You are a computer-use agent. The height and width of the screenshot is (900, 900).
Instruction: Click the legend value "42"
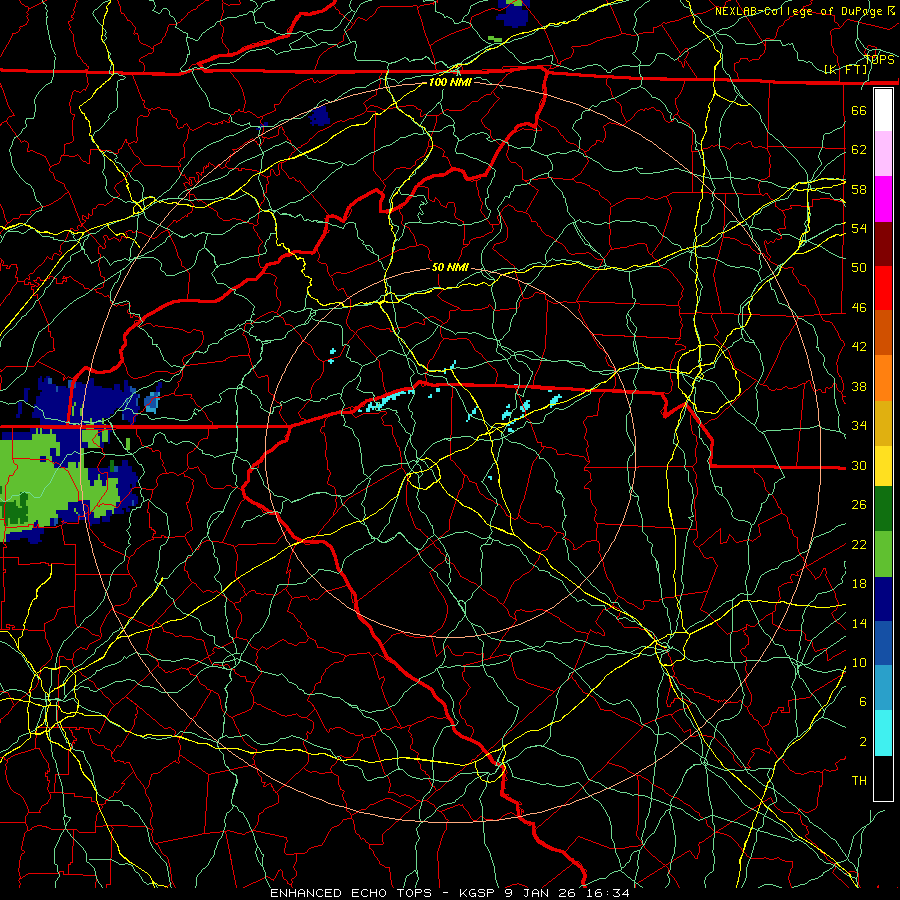point(859,347)
